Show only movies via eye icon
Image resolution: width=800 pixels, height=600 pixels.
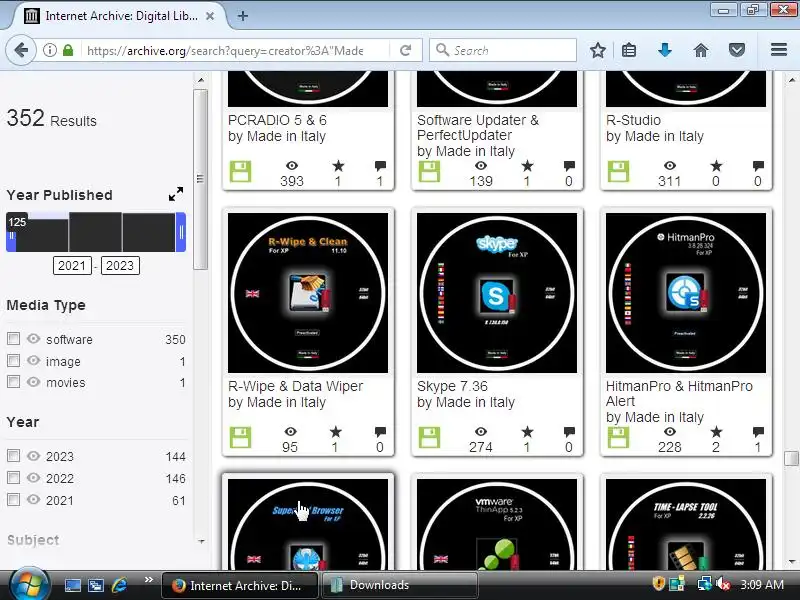[x=33, y=382]
